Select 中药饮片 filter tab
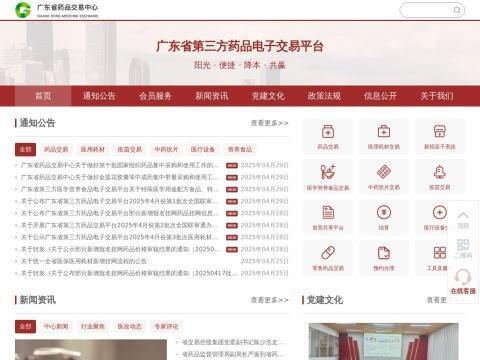This screenshot has height=360, width=480. point(166,149)
